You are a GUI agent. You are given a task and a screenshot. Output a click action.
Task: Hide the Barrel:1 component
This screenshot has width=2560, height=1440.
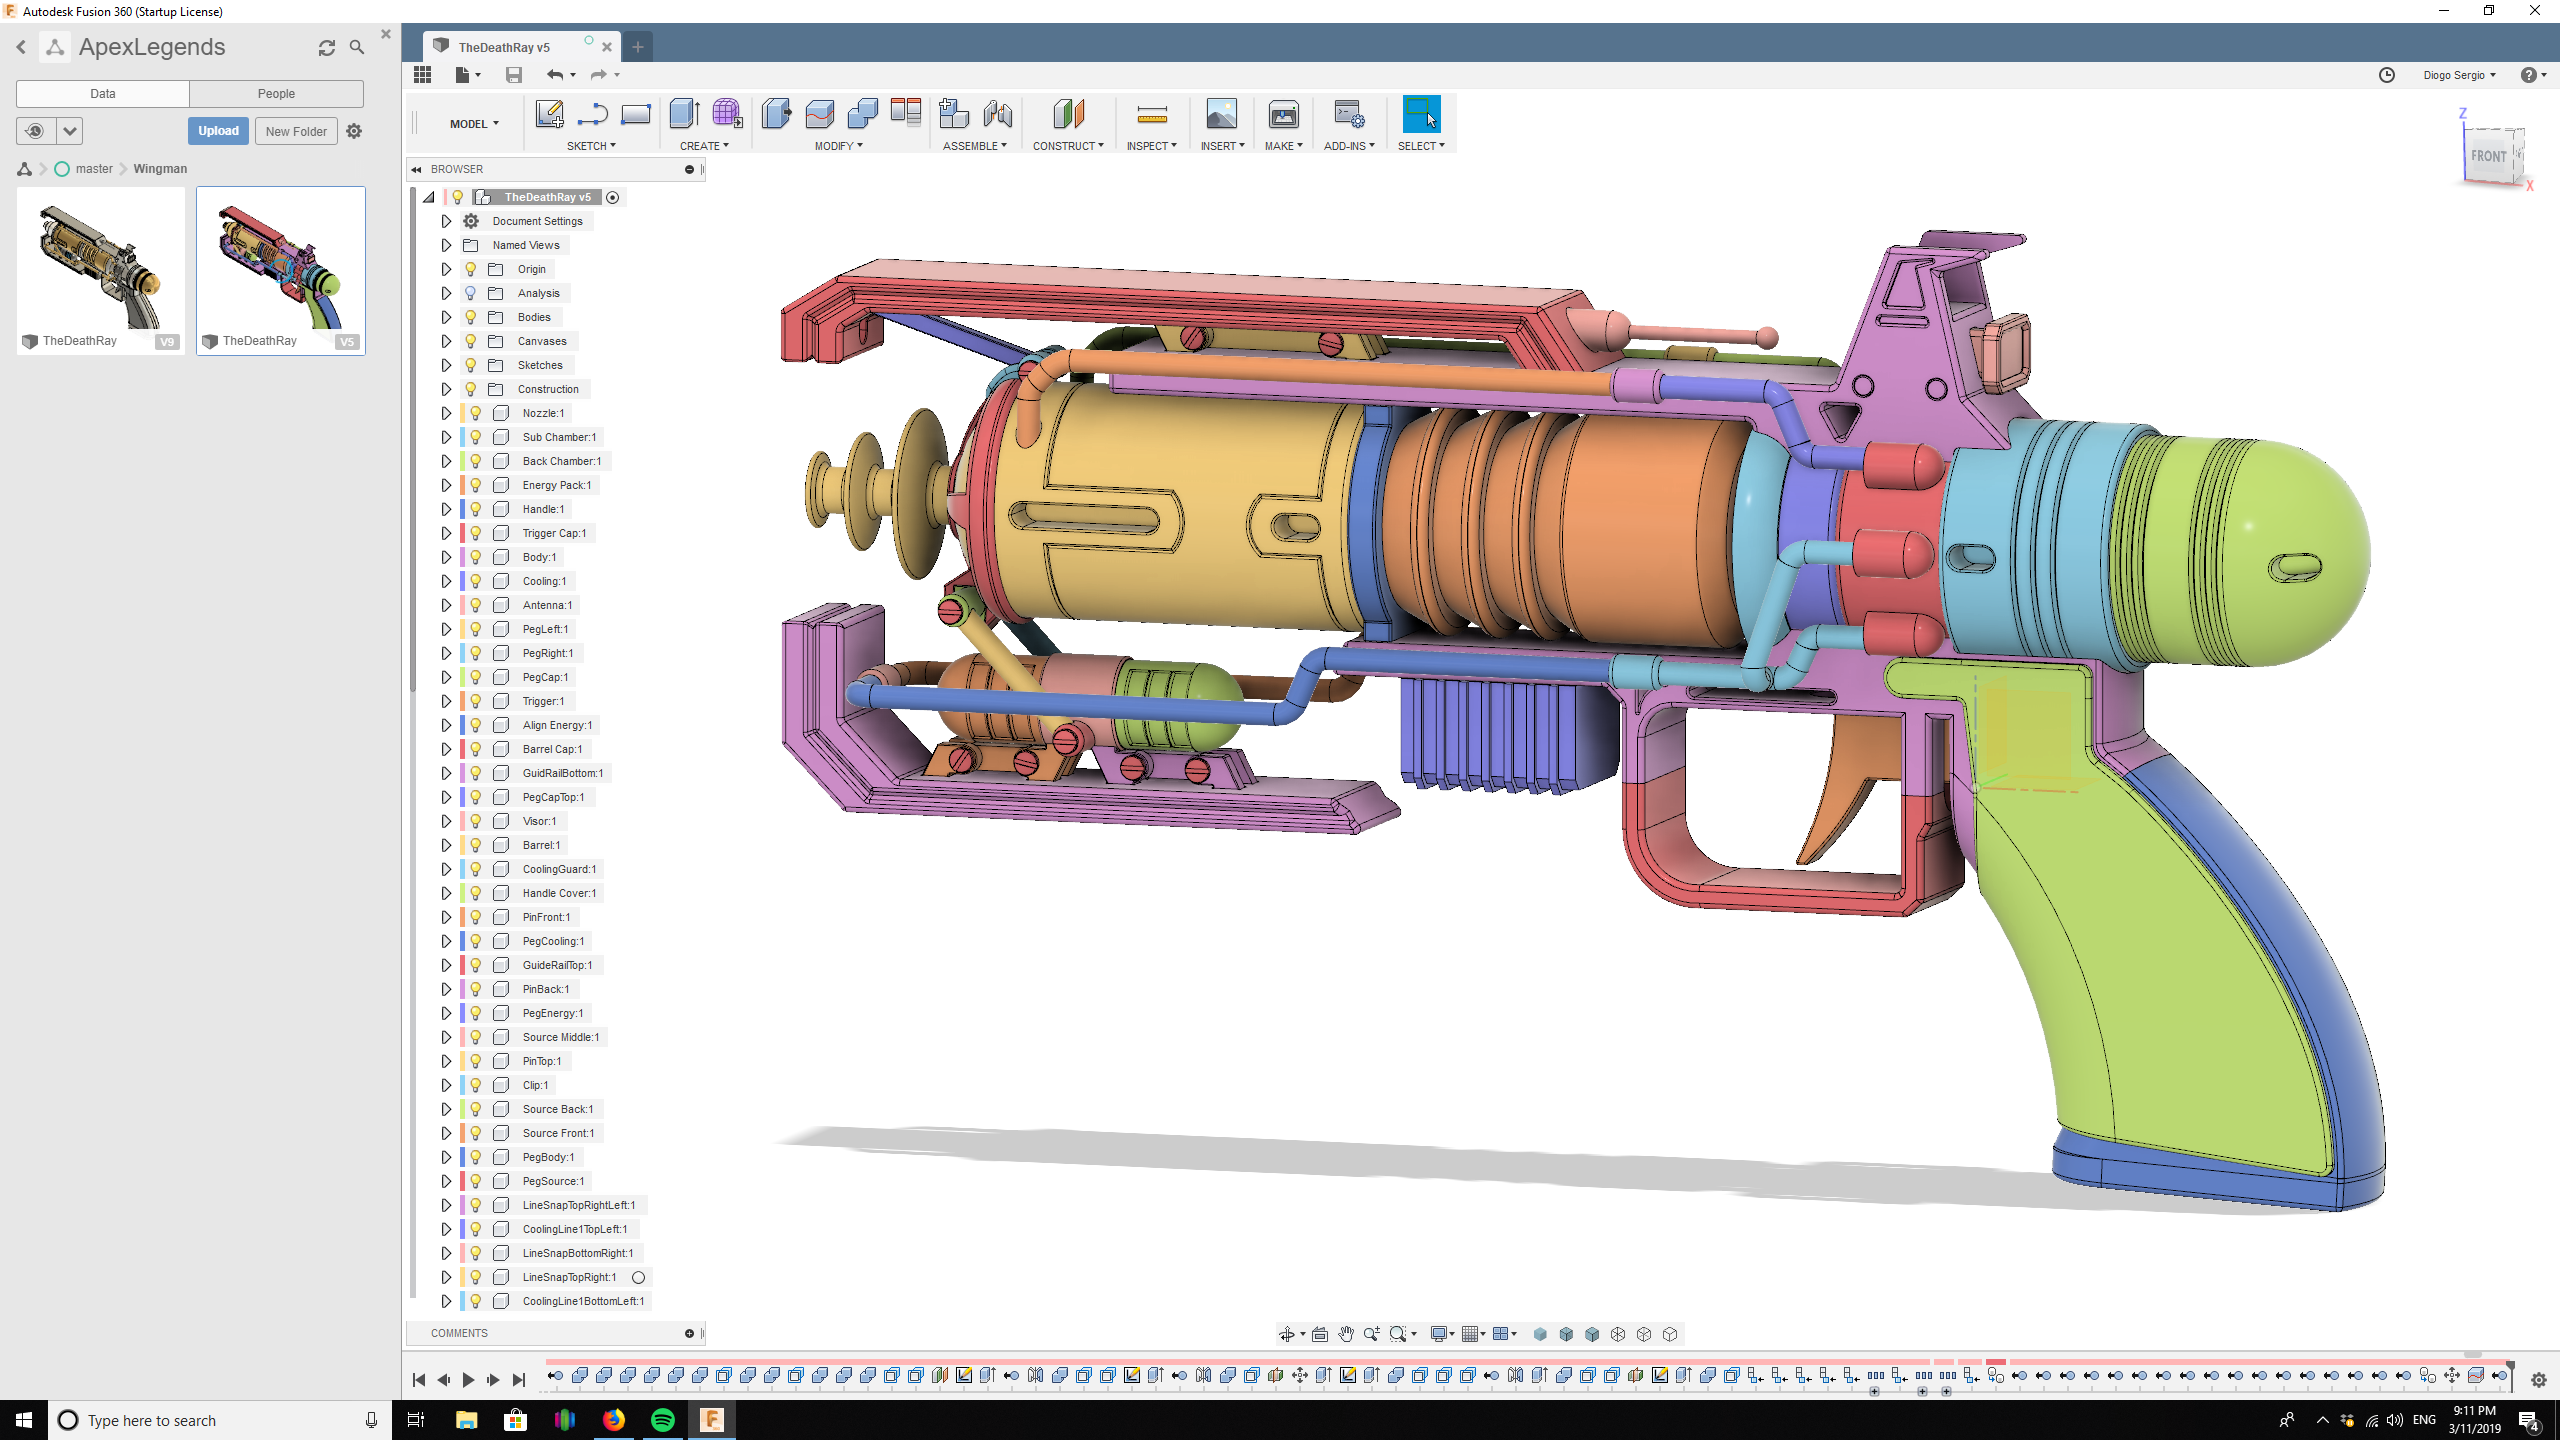click(476, 845)
